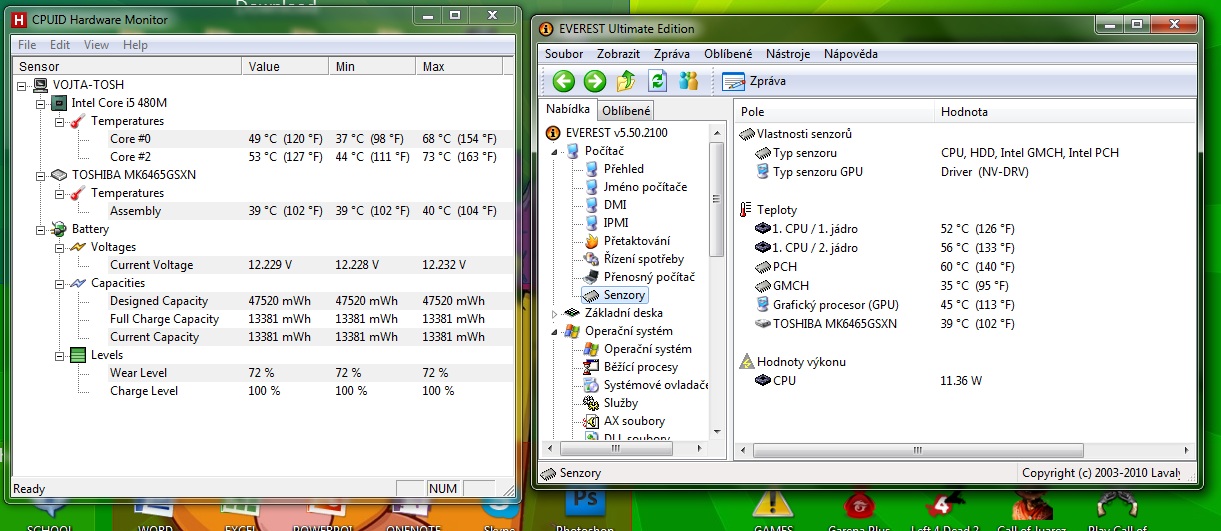Click the green Back arrow in EVEREST toolbar
1221x531 pixels.
click(x=563, y=81)
